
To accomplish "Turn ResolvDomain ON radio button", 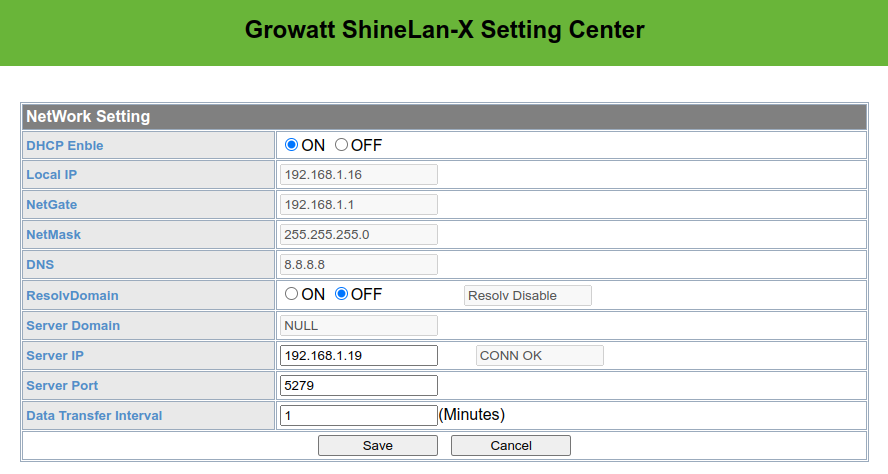I will 291,294.
